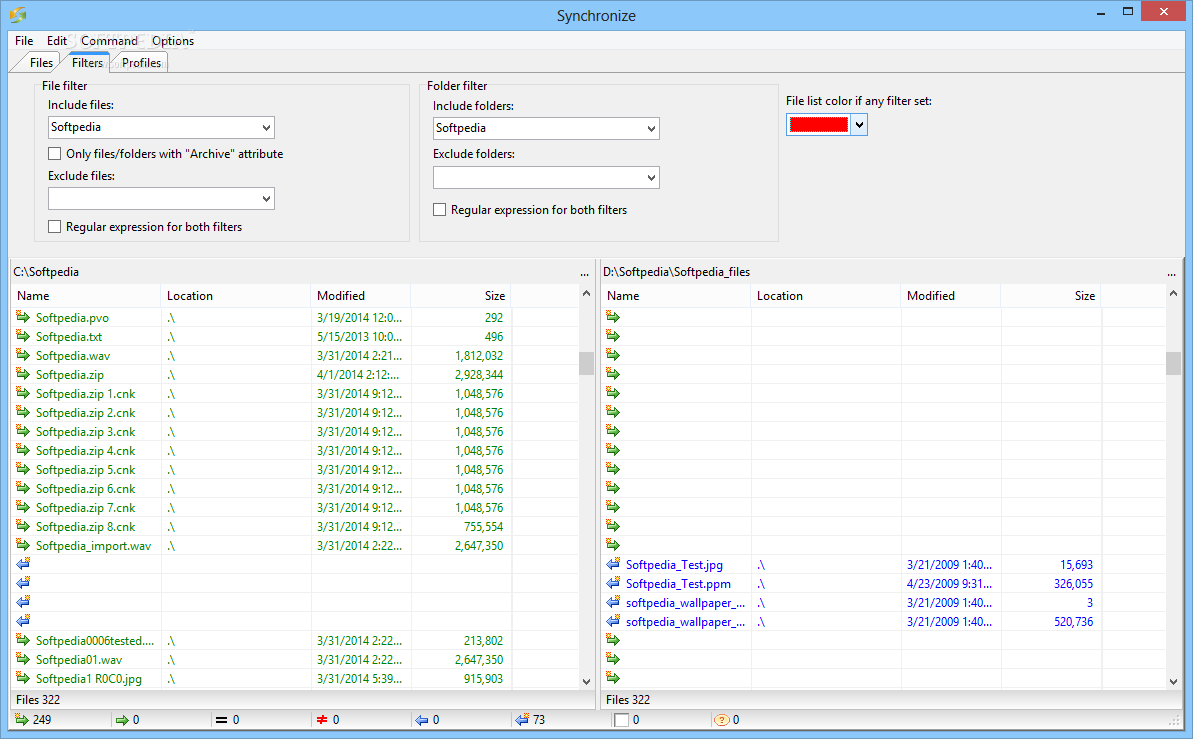Click the left file list scroll up arrow
The image size is (1193, 739).
pyautogui.click(x=586, y=293)
